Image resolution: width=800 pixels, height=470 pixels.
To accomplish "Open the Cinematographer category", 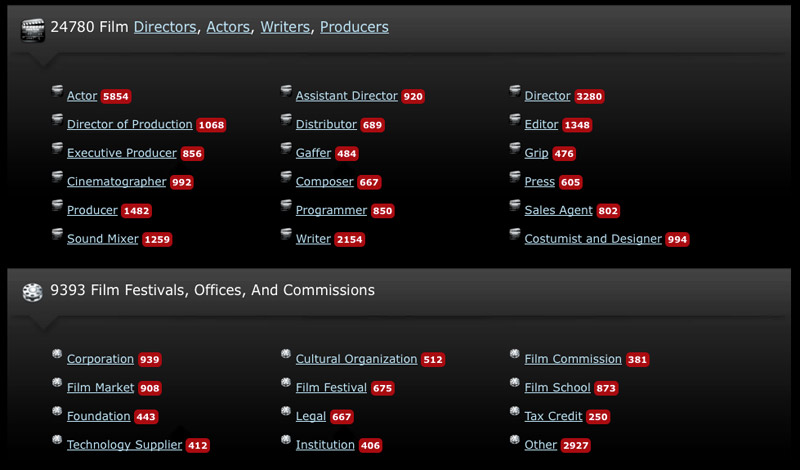I will click(x=116, y=182).
